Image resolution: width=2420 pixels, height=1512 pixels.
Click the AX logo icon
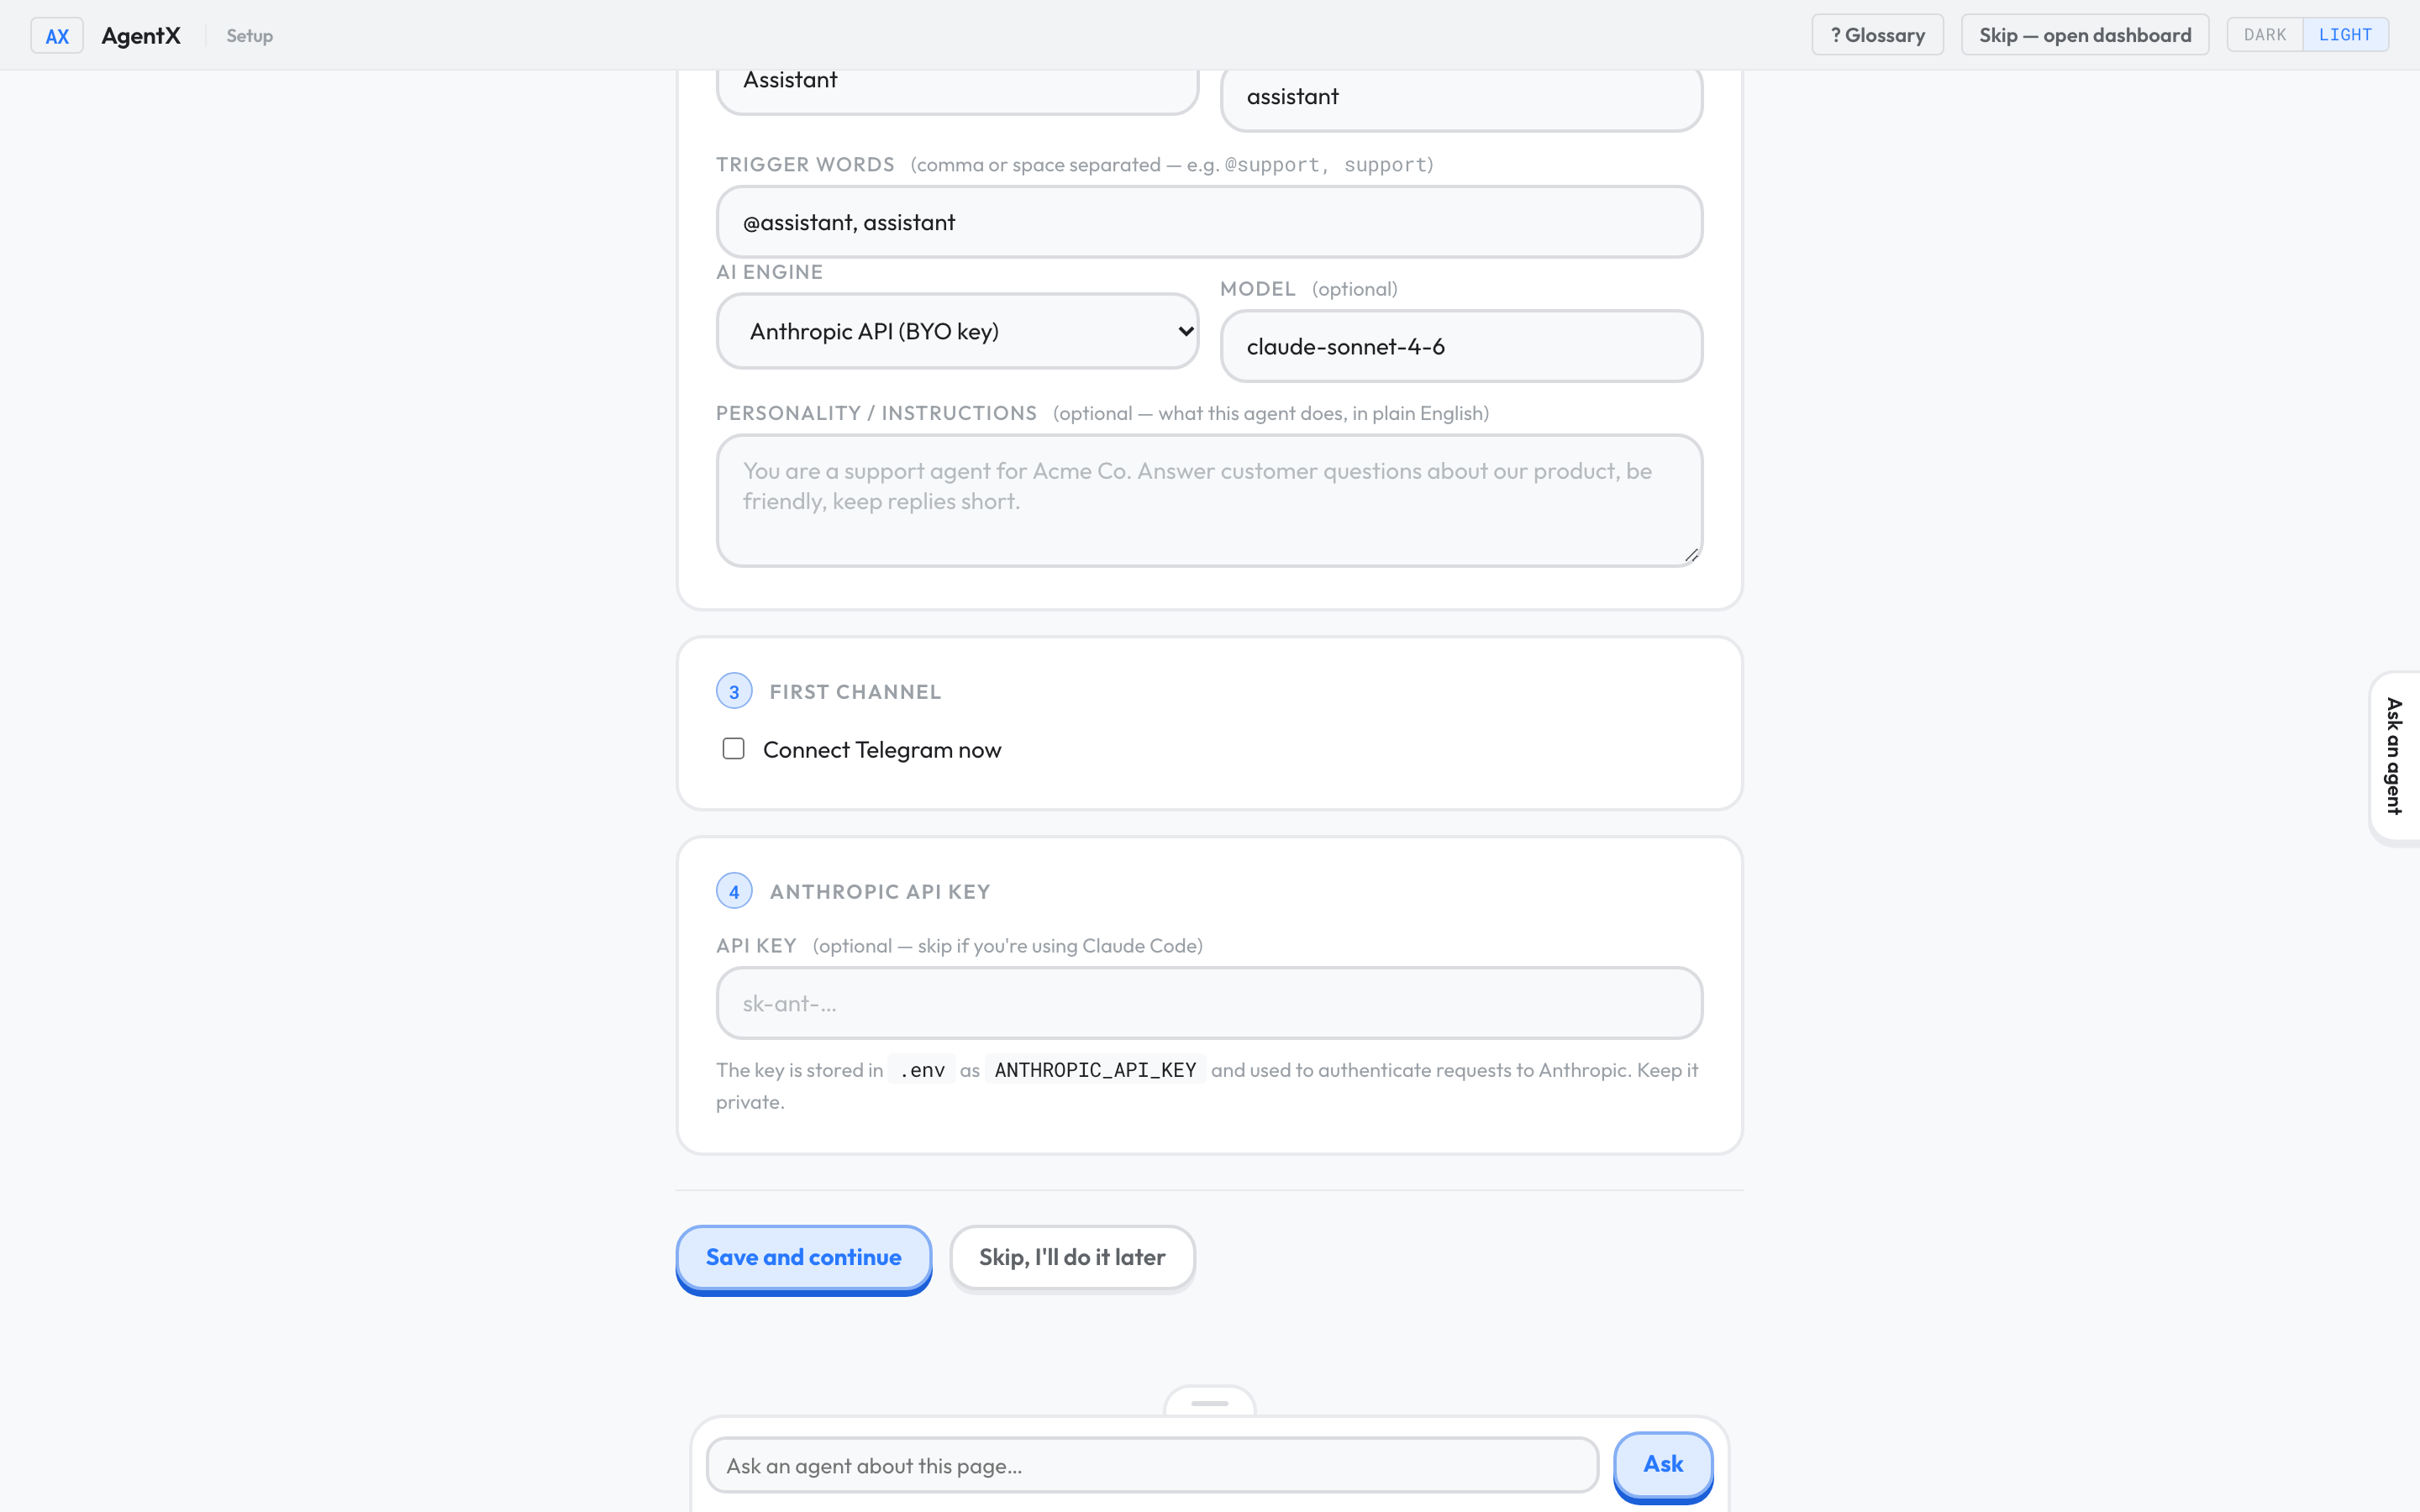coord(57,36)
